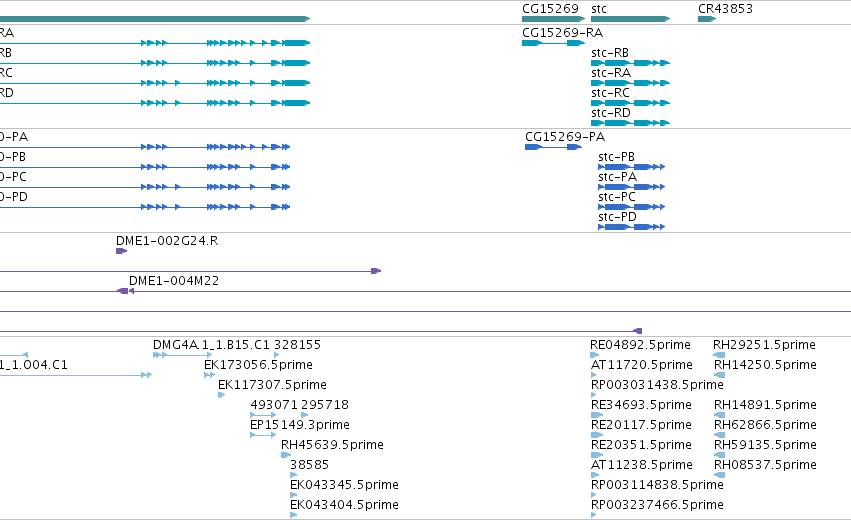
Task: Click the CG15269 gene arrow glyph
Action: coord(554,19)
